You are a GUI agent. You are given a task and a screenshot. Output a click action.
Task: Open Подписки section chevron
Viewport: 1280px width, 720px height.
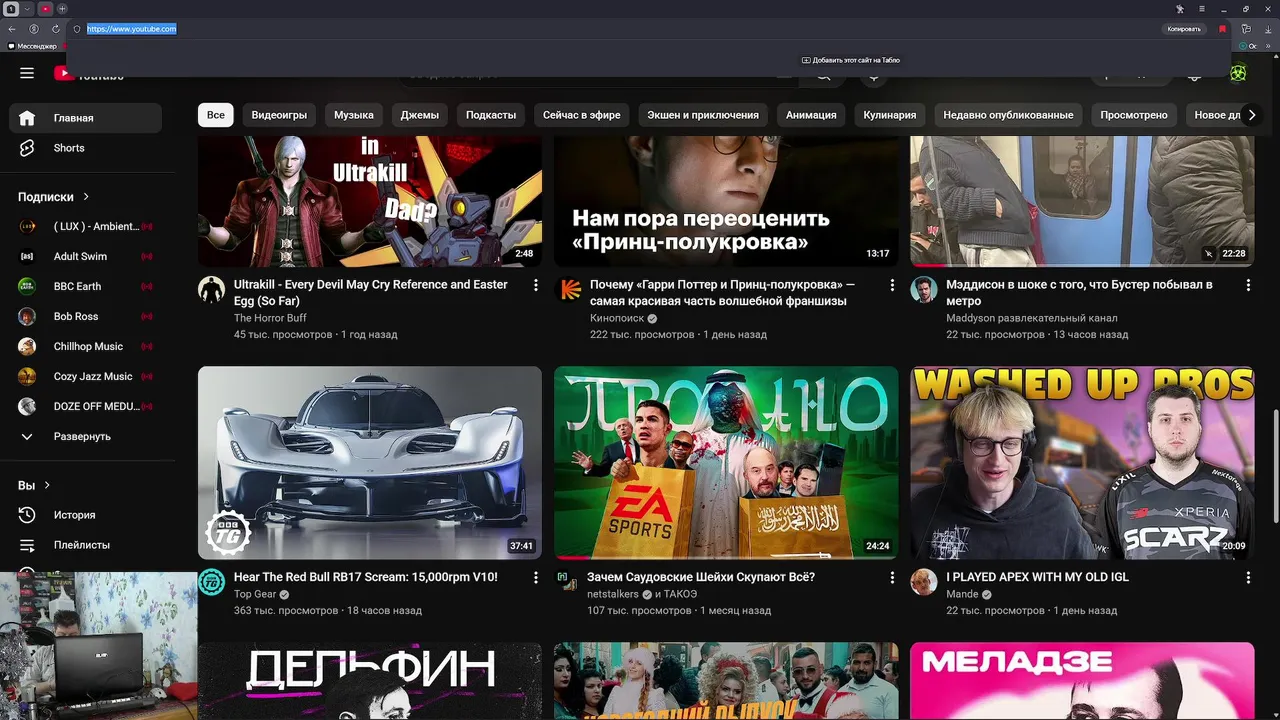pos(86,197)
